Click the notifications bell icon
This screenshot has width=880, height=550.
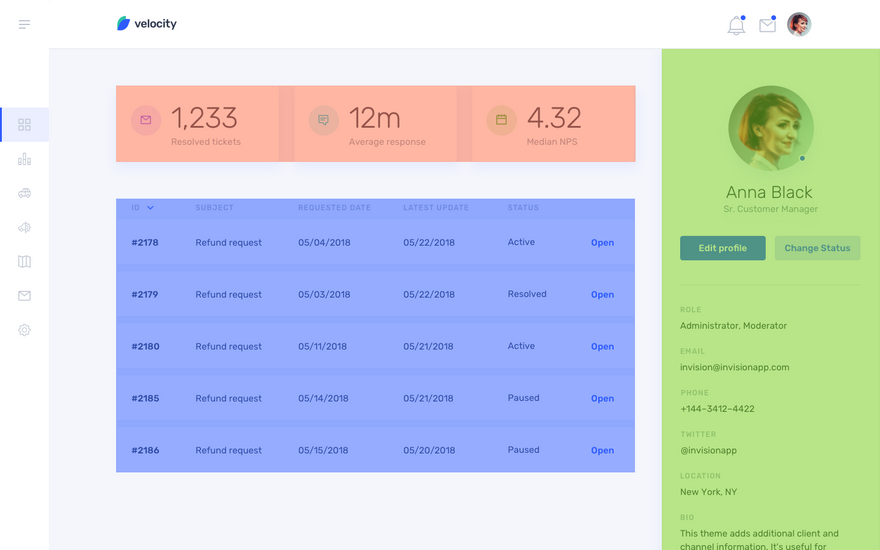(736, 25)
